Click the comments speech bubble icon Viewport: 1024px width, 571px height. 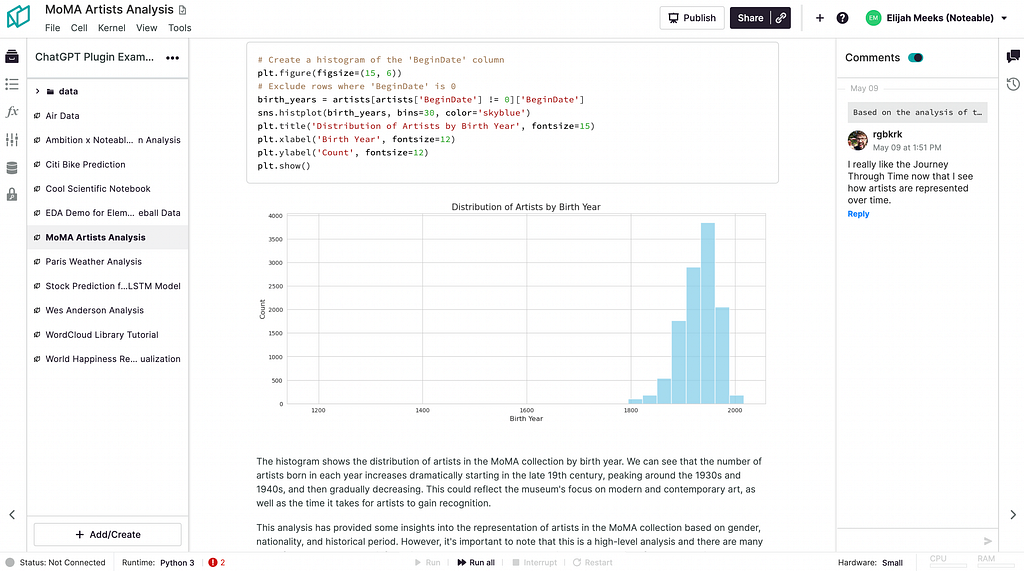pos(1013,57)
